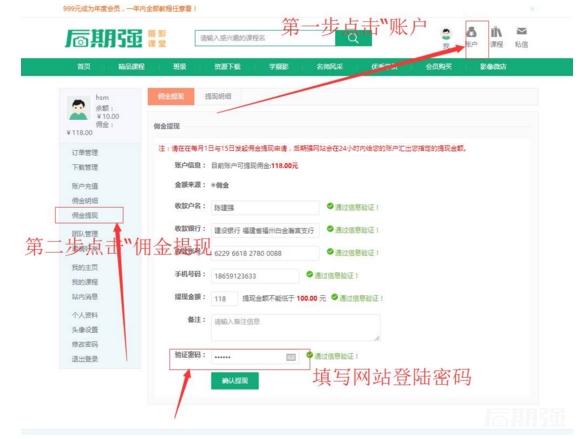Open 精品课程 in the navigation bar
The image size is (580, 439).
point(131,67)
